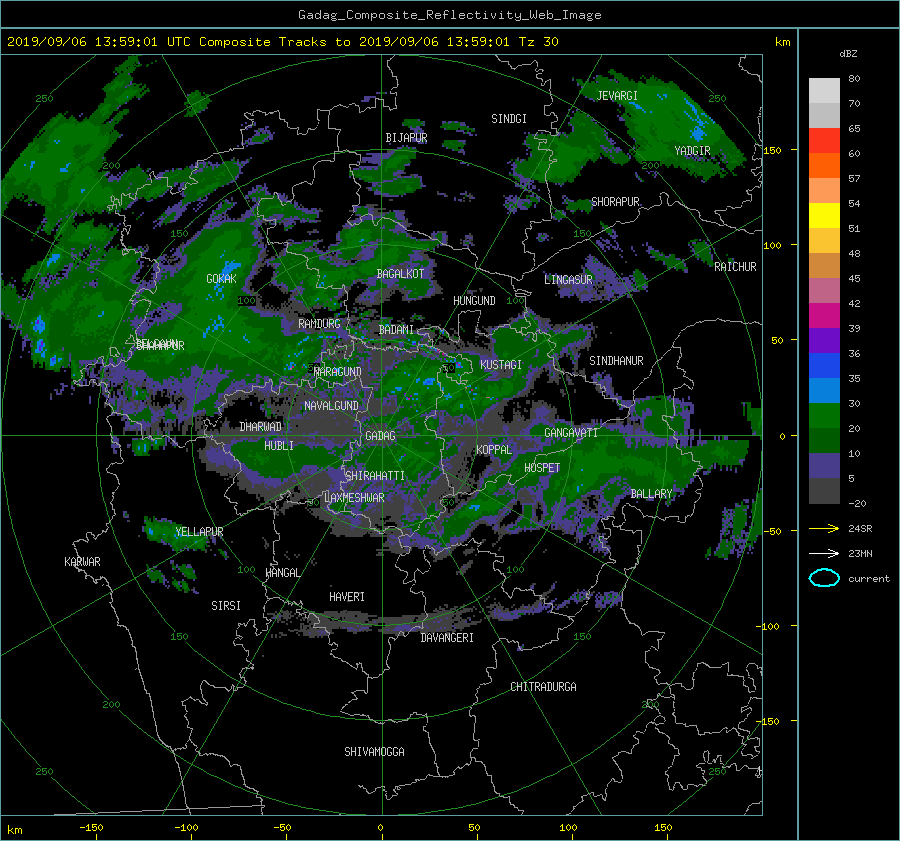Click the yellow UTC timestamp header text
The width and height of the screenshot is (900, 841).
point(283,42)
